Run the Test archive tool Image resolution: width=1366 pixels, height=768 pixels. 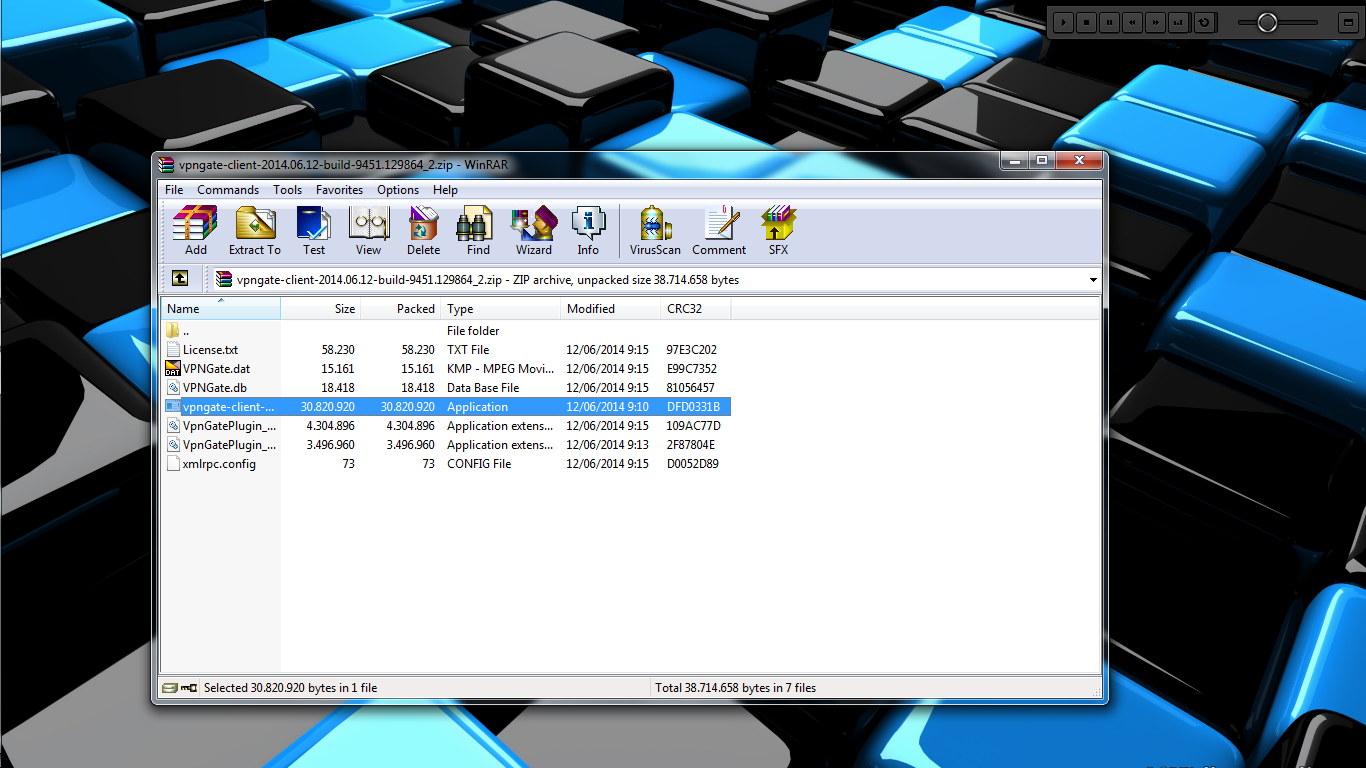click(314, 231)
